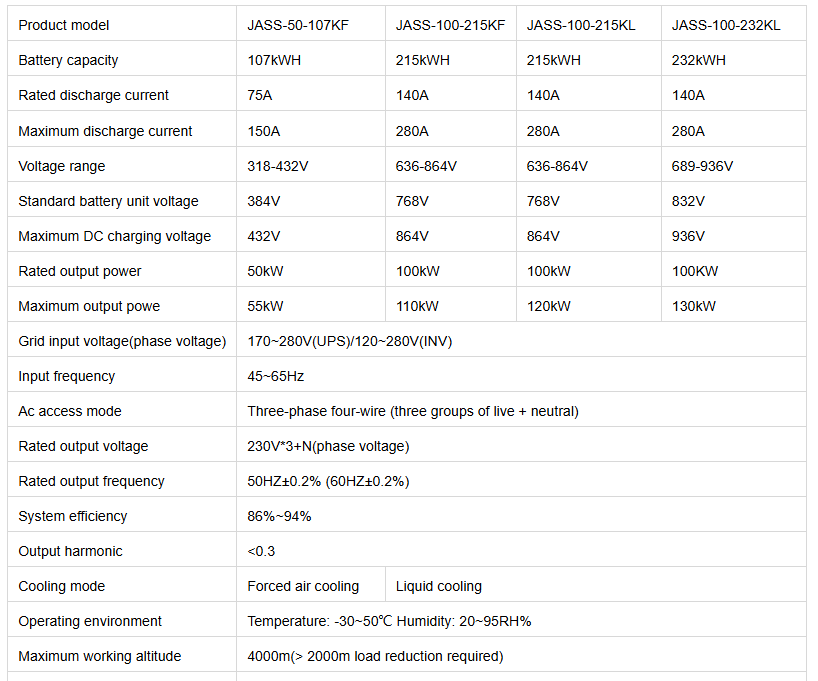Select the Grid input voltage value text

tap(350, 341)
